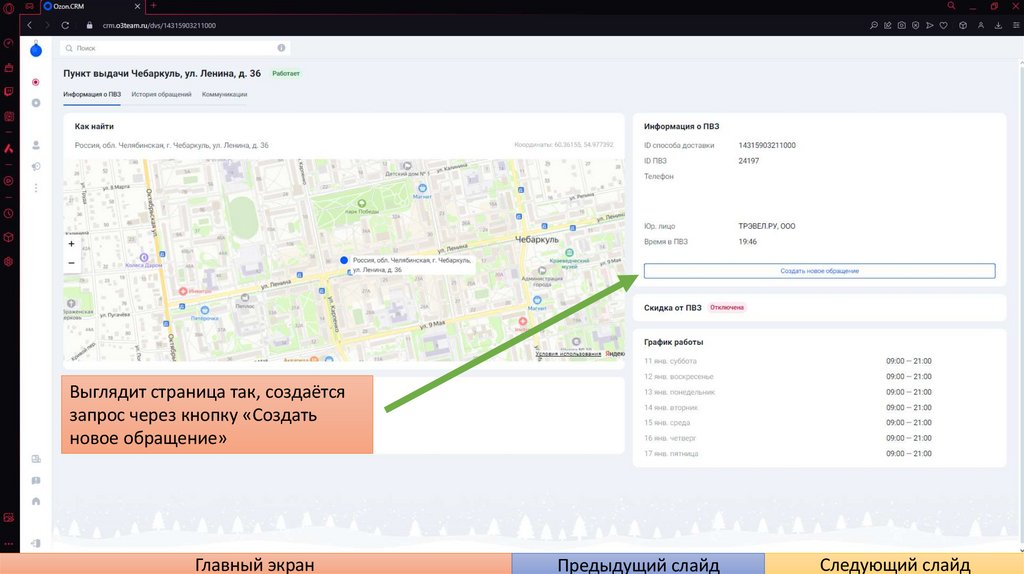Select the Ozon.CRM browser tab
Screen dimensions: 1024x574
coord(91,6)
